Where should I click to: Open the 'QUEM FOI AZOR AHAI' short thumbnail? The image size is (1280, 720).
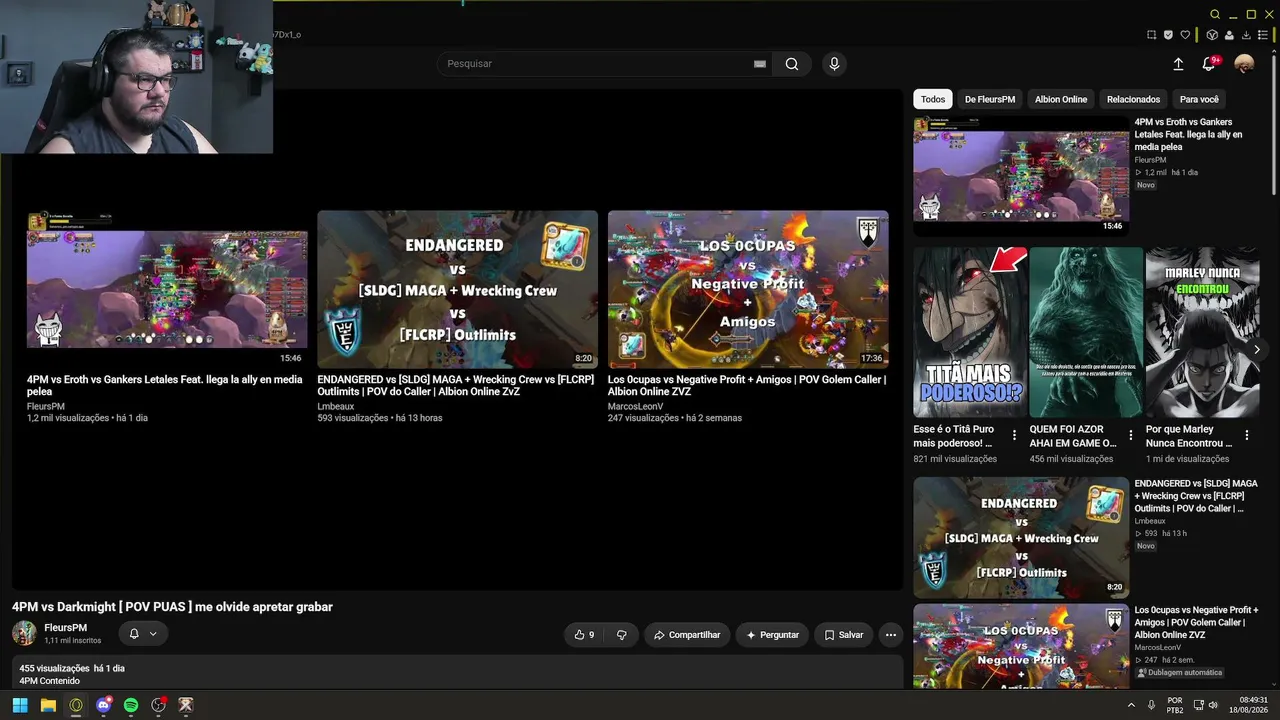[x=1086, y=332]
